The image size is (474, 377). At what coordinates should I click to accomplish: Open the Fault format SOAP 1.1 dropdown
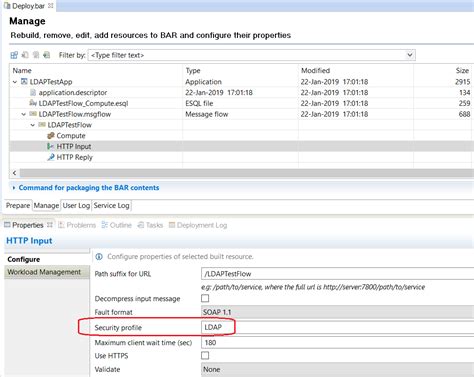coord(337,312)
